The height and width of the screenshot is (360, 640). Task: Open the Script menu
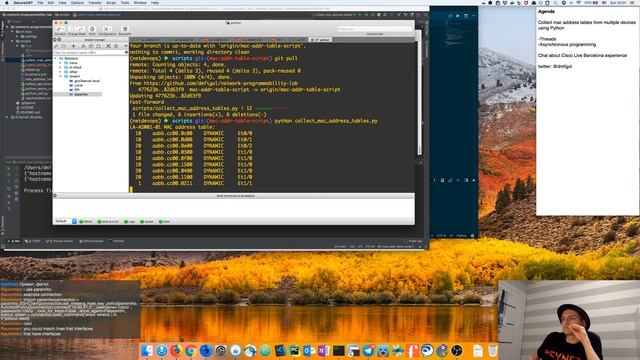click(x=111, y=3)
